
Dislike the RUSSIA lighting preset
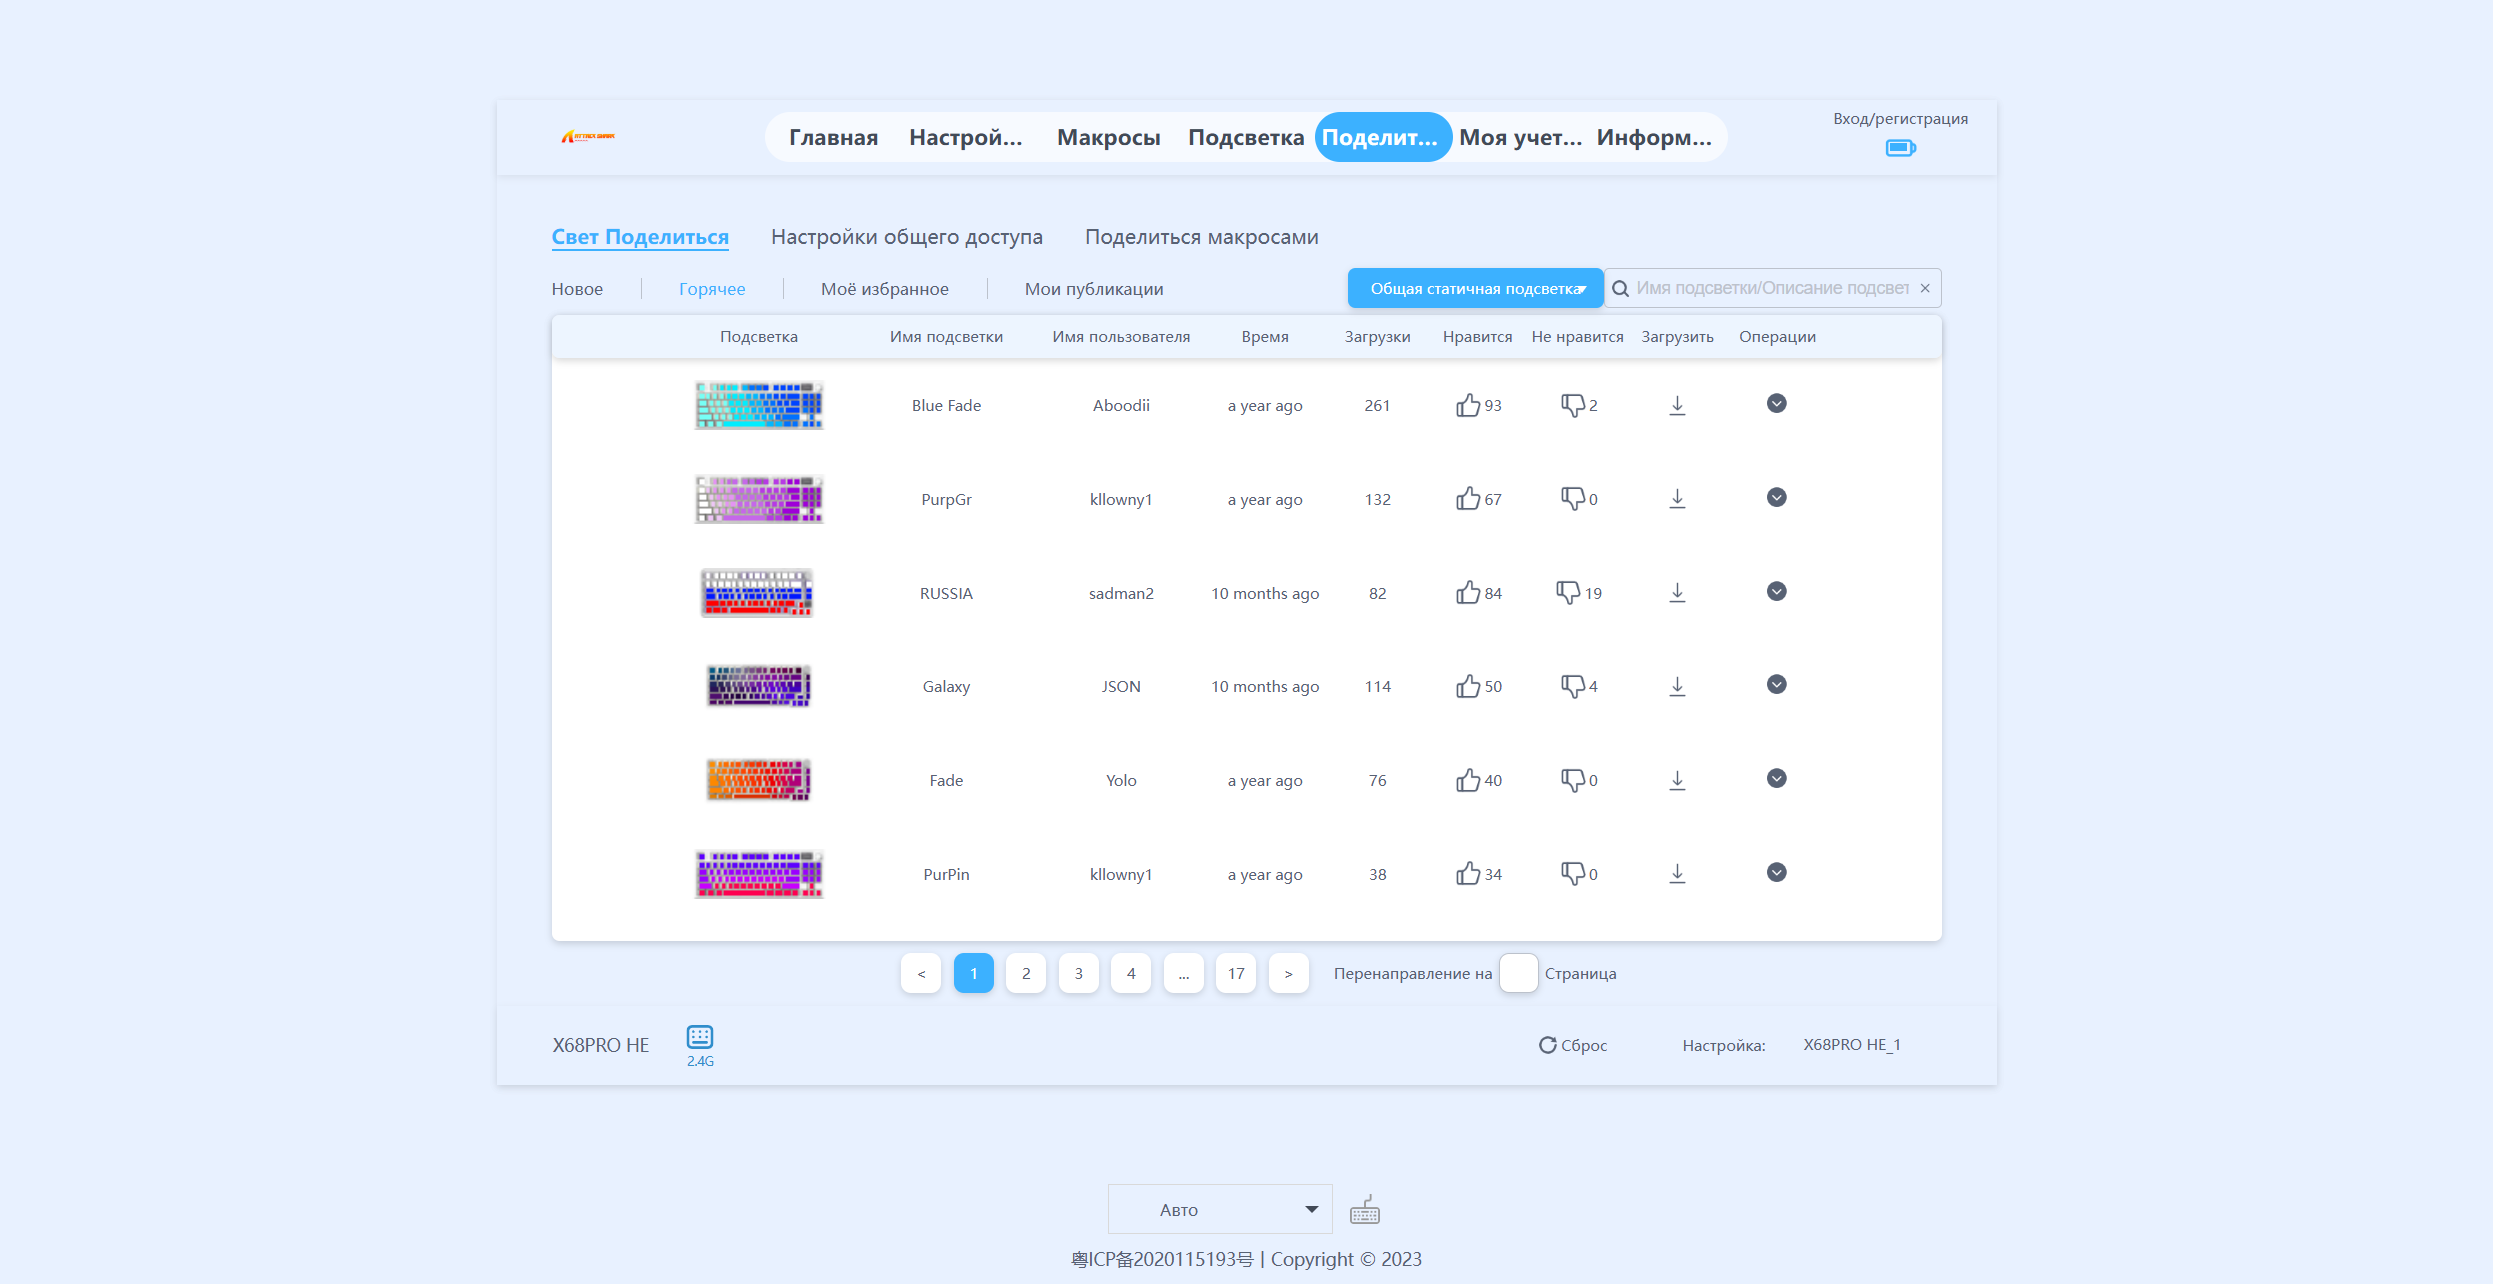coord(1567,593)
